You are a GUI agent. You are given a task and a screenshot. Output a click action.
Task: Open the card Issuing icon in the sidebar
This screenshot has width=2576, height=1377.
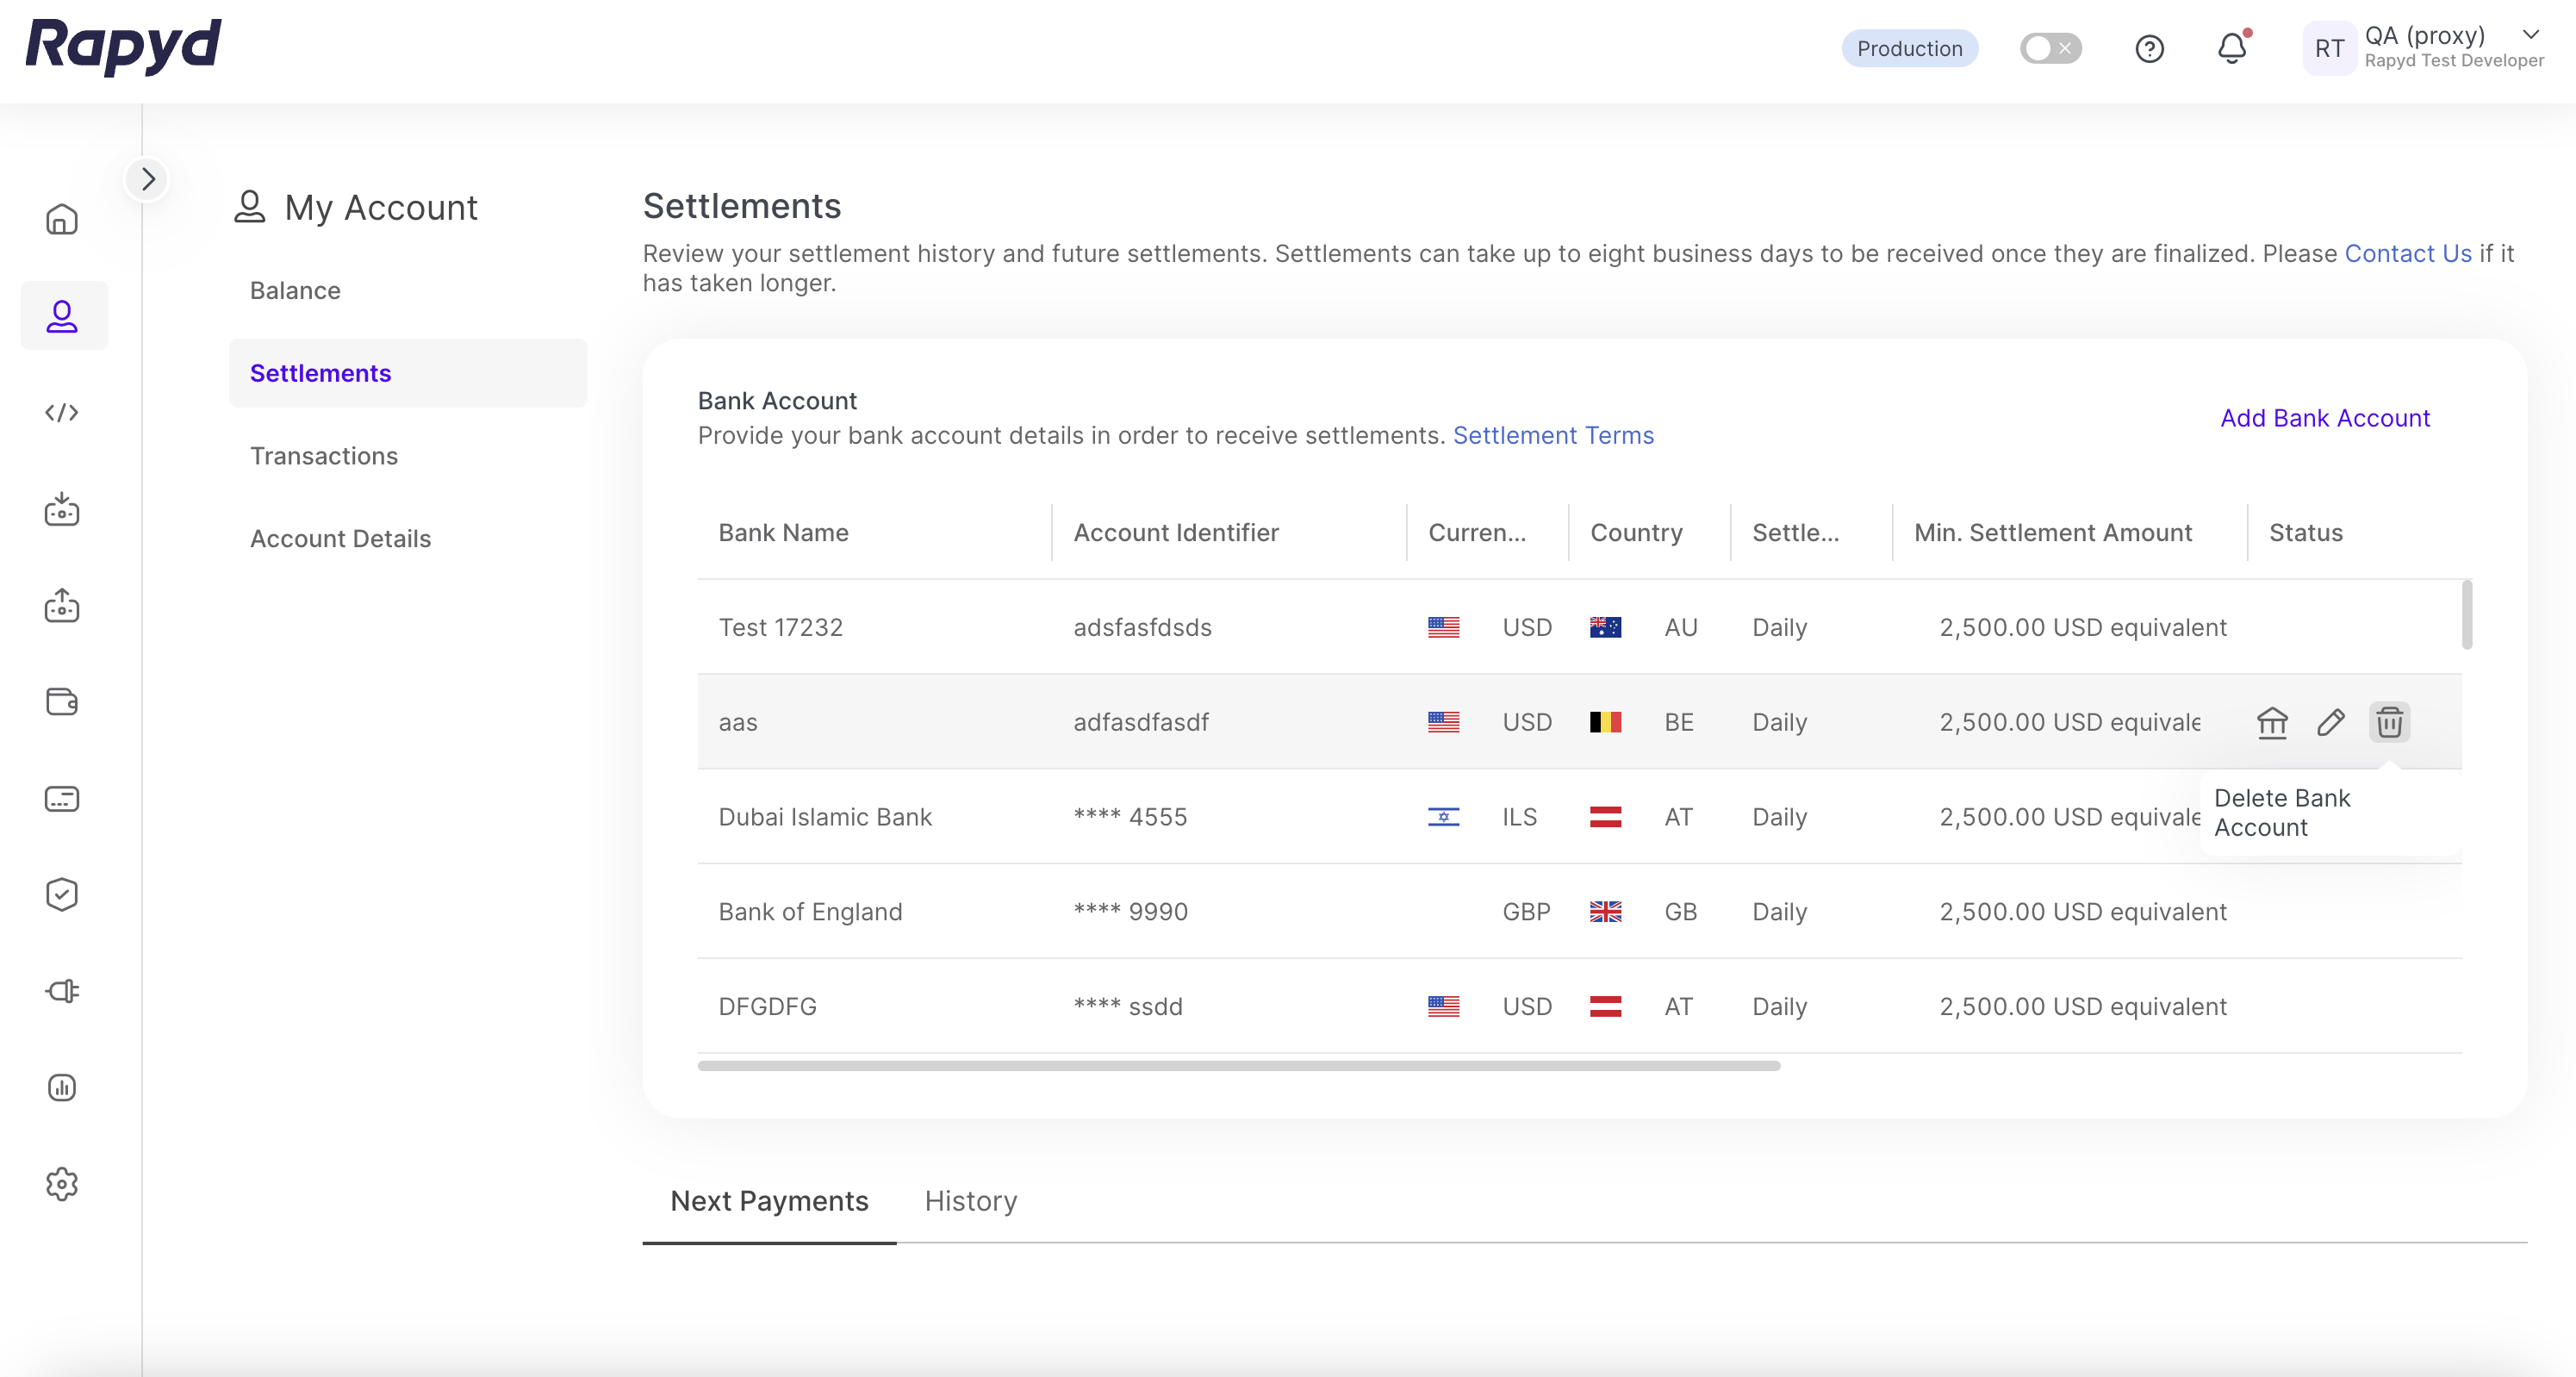tap(62, 798)
